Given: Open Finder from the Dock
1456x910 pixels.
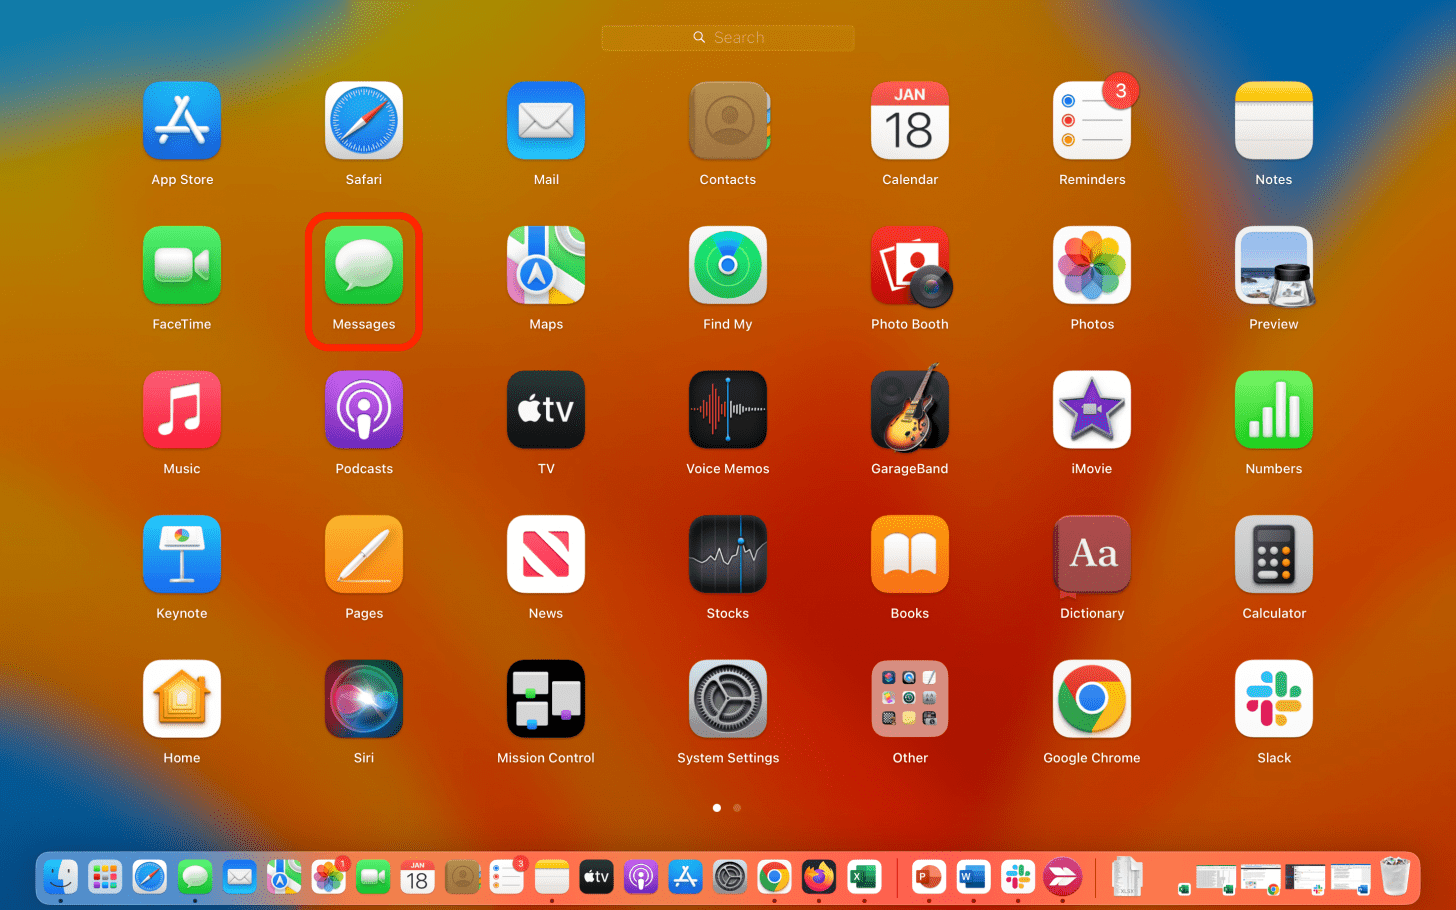Looking at the screenshot, I should click(x=61, y=877).
